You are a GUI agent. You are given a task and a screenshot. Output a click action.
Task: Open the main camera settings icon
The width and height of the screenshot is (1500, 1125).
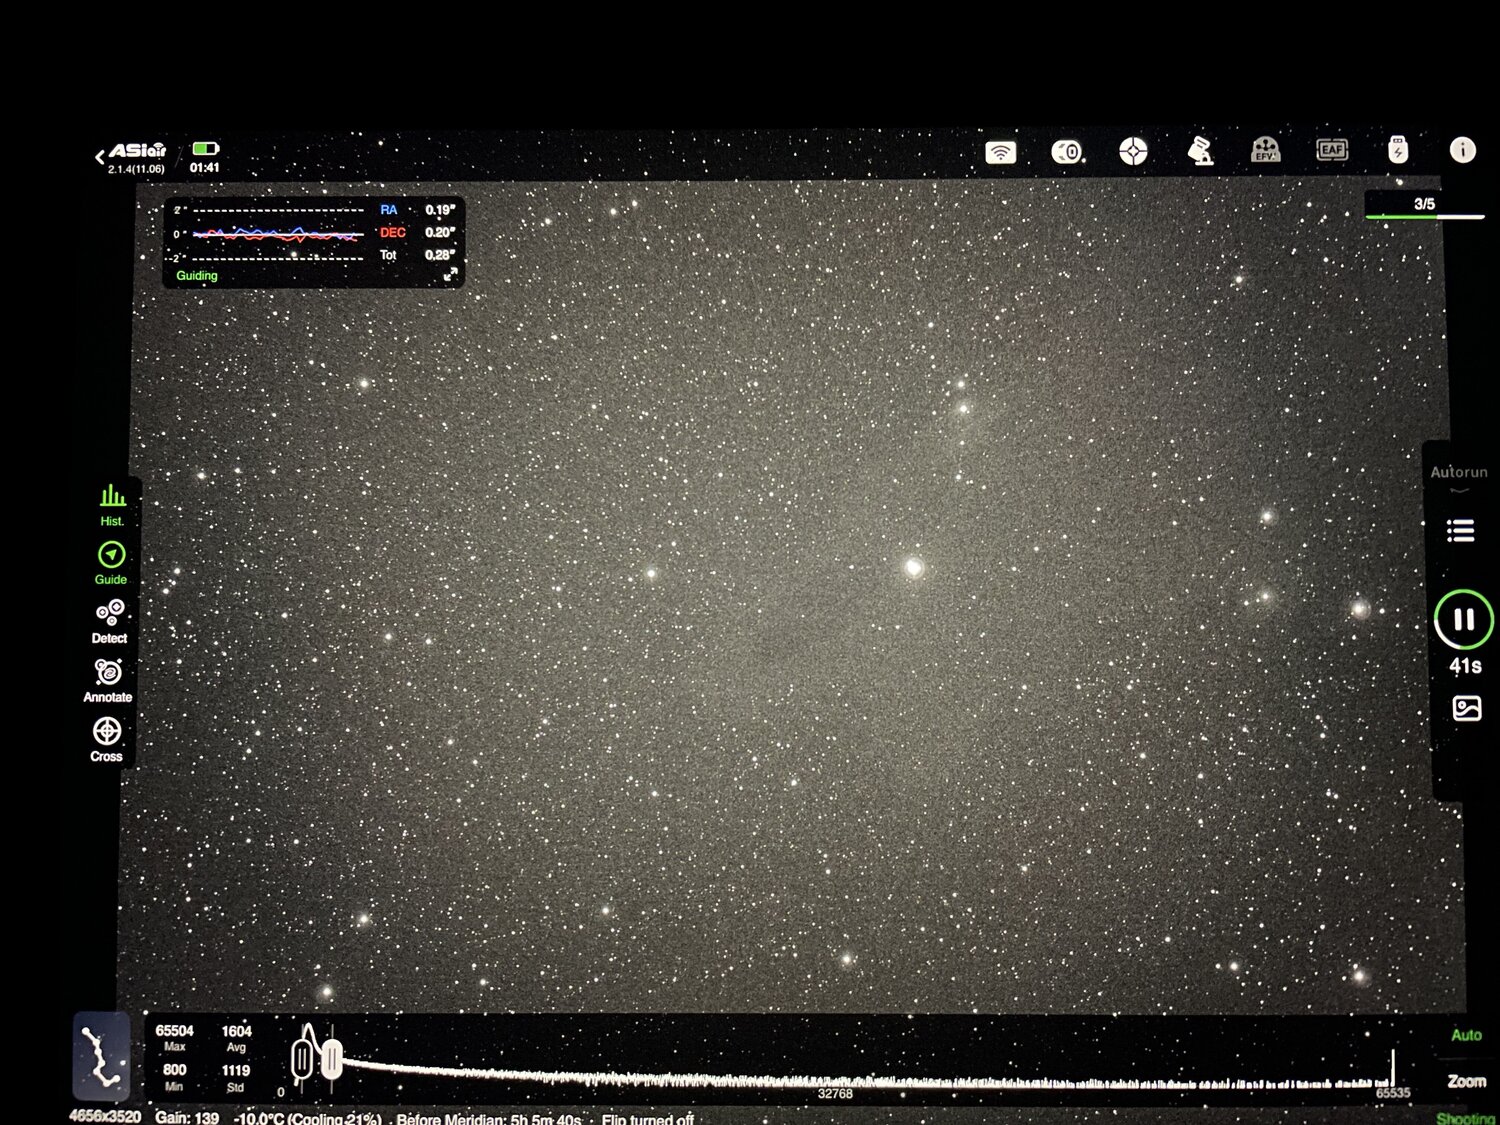tap(1066, 152)
